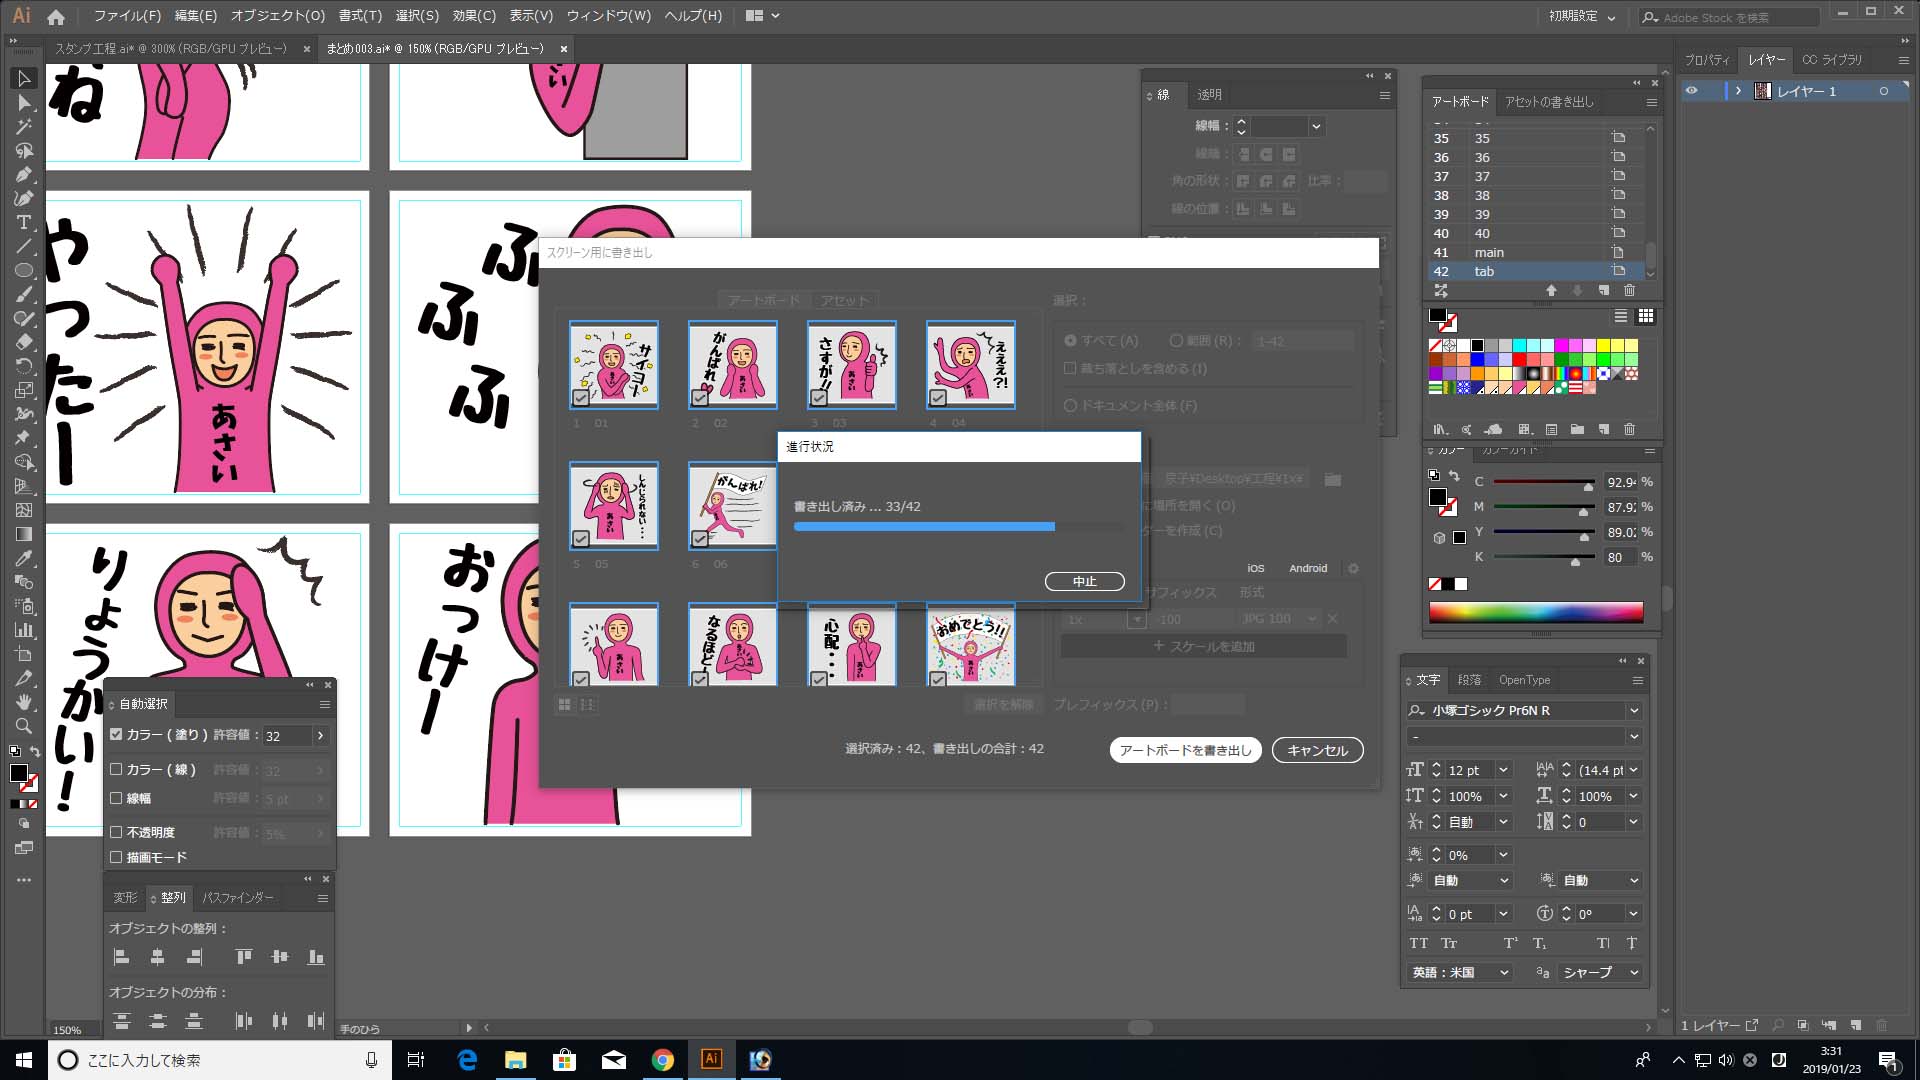Screen dimensions: 1920x1080
Task: Open Illustrator from the Windows taskbar
Action: tap(711, 1059)
